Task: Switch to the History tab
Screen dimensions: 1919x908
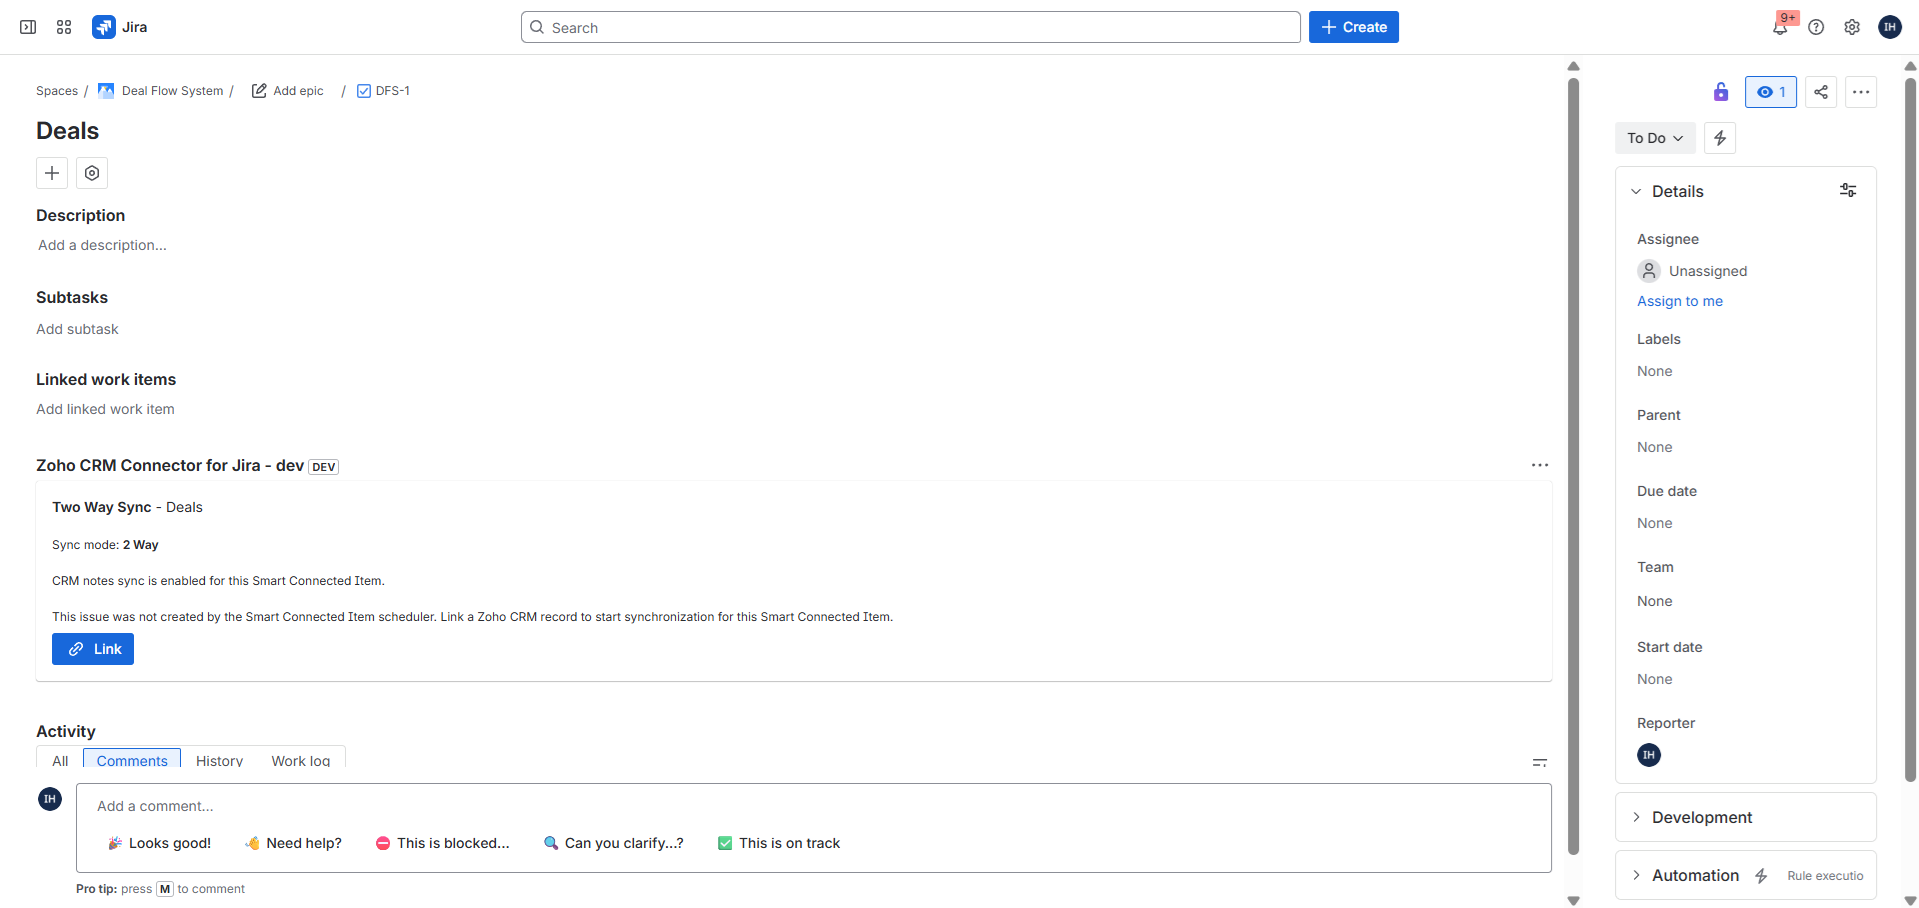Action: 219,761
